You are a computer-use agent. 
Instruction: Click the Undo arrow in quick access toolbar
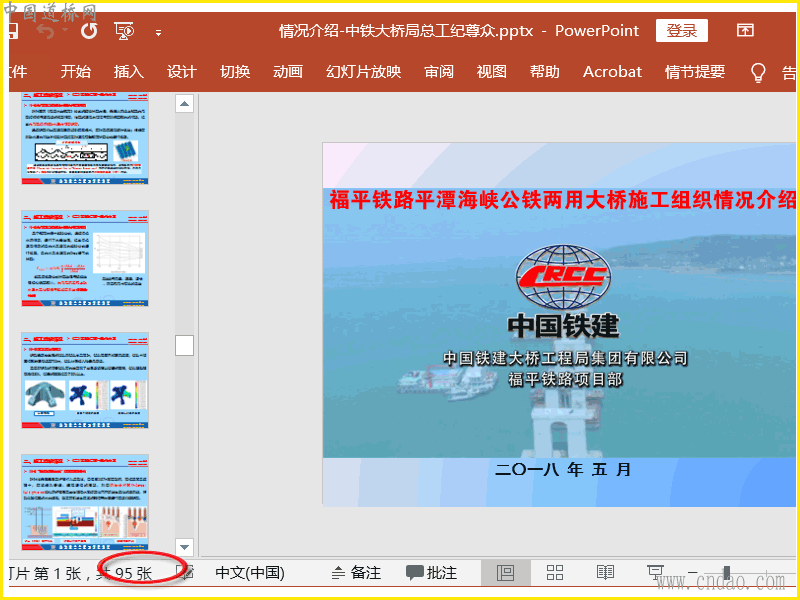coord(46,31)
